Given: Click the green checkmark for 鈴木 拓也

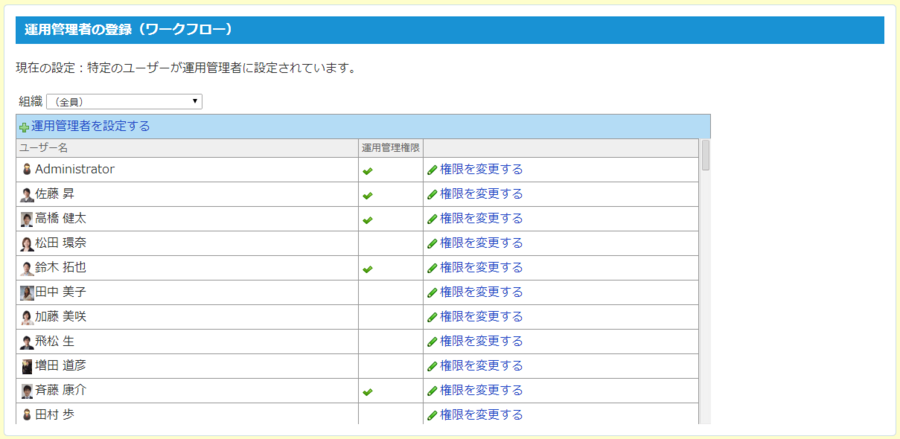Looking at the screenshot, I should pyautogui.click(x=367, y=268).
